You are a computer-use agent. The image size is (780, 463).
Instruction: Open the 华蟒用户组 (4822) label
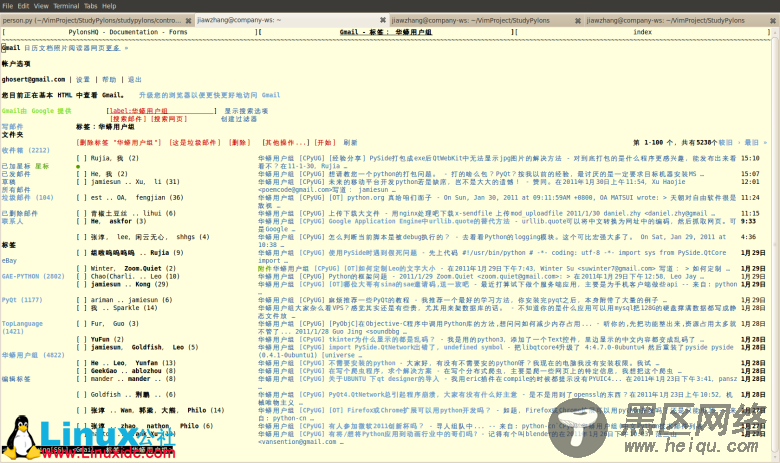click(x=33, y=355)
